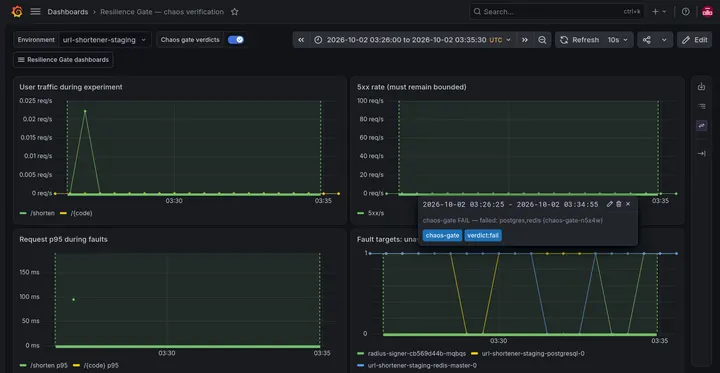720x373 pixels.
Task: Click green swatch for /shorten legend
Action: (x=23, y=213)
